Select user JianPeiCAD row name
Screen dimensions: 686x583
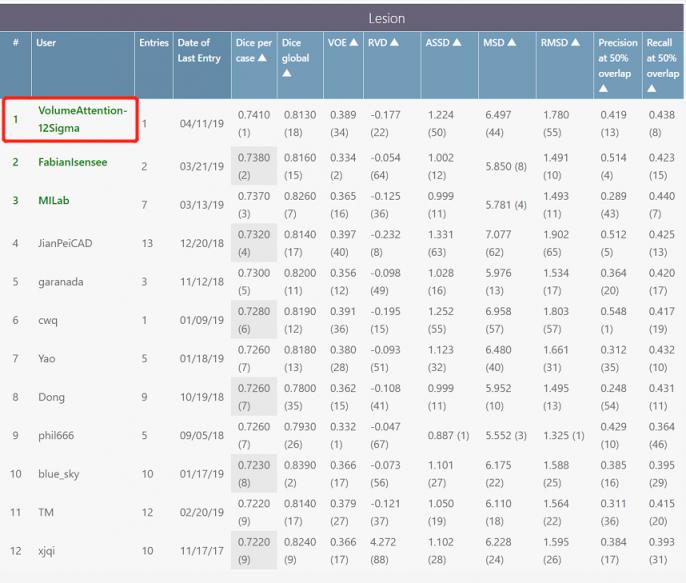tap(65, 243)
